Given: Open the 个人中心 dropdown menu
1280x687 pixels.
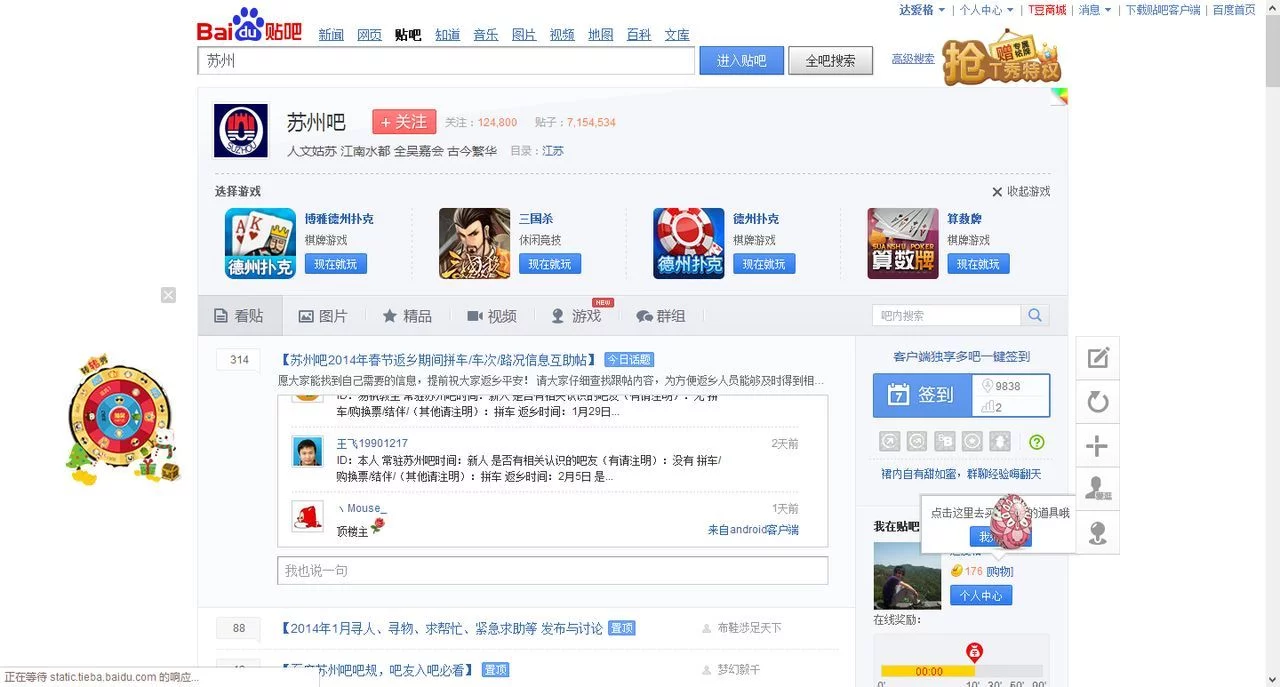Looking at the screenshot, I should 986,10.
